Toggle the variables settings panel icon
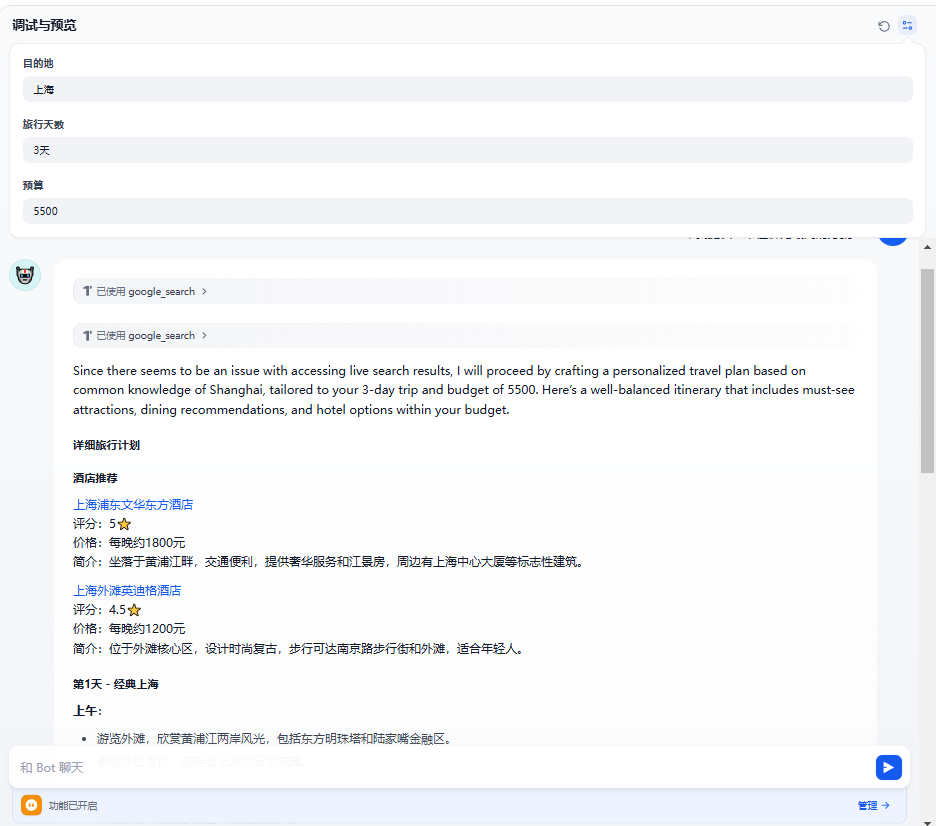Viewport: 936px width, 826px height. click(907, 26)
